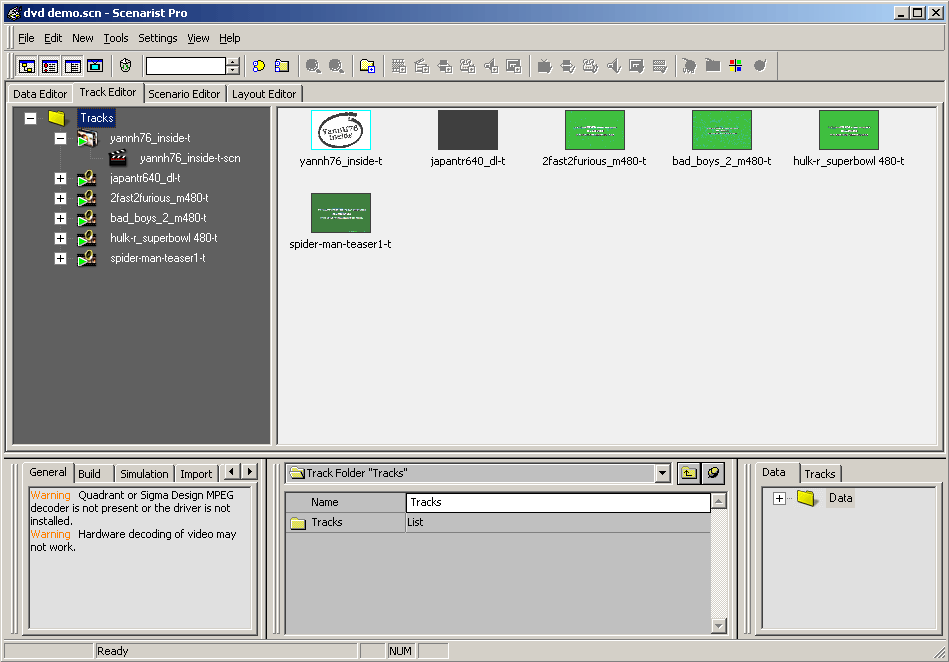Expand the Data folder in right panel
Image resolution: width=949 pixels, height=662 pixels.
(780, 499)
